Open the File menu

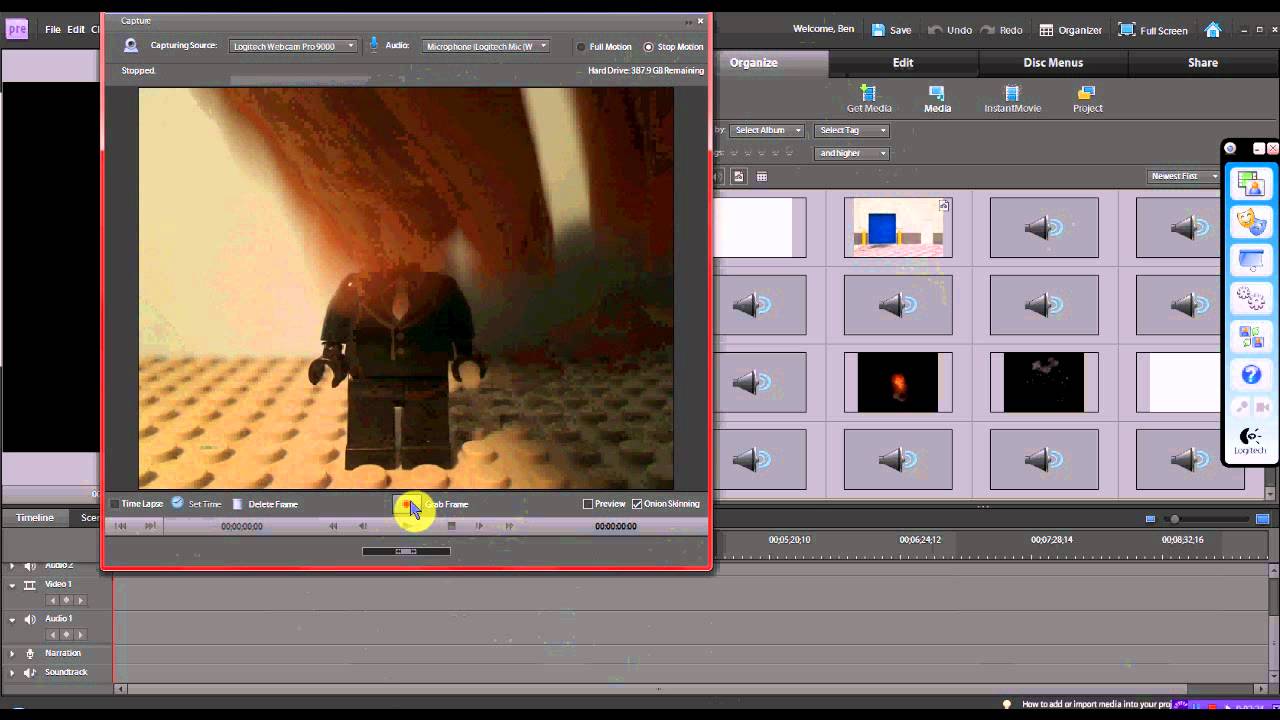click(x=53, y=30)
